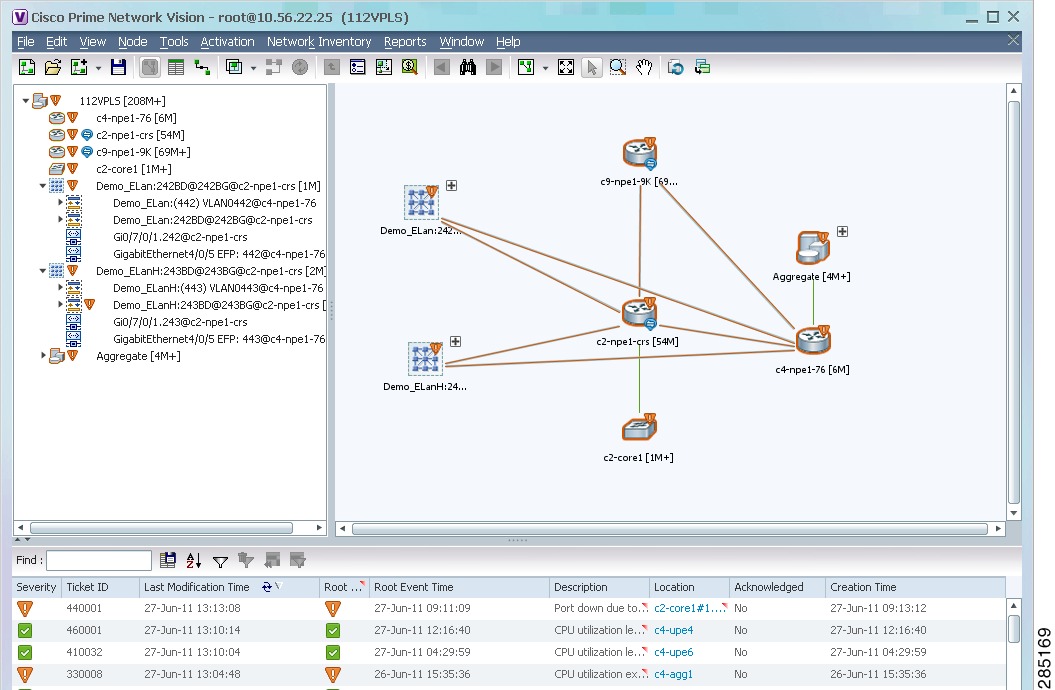Open the c4-upe6 location link

click(674, 652)
